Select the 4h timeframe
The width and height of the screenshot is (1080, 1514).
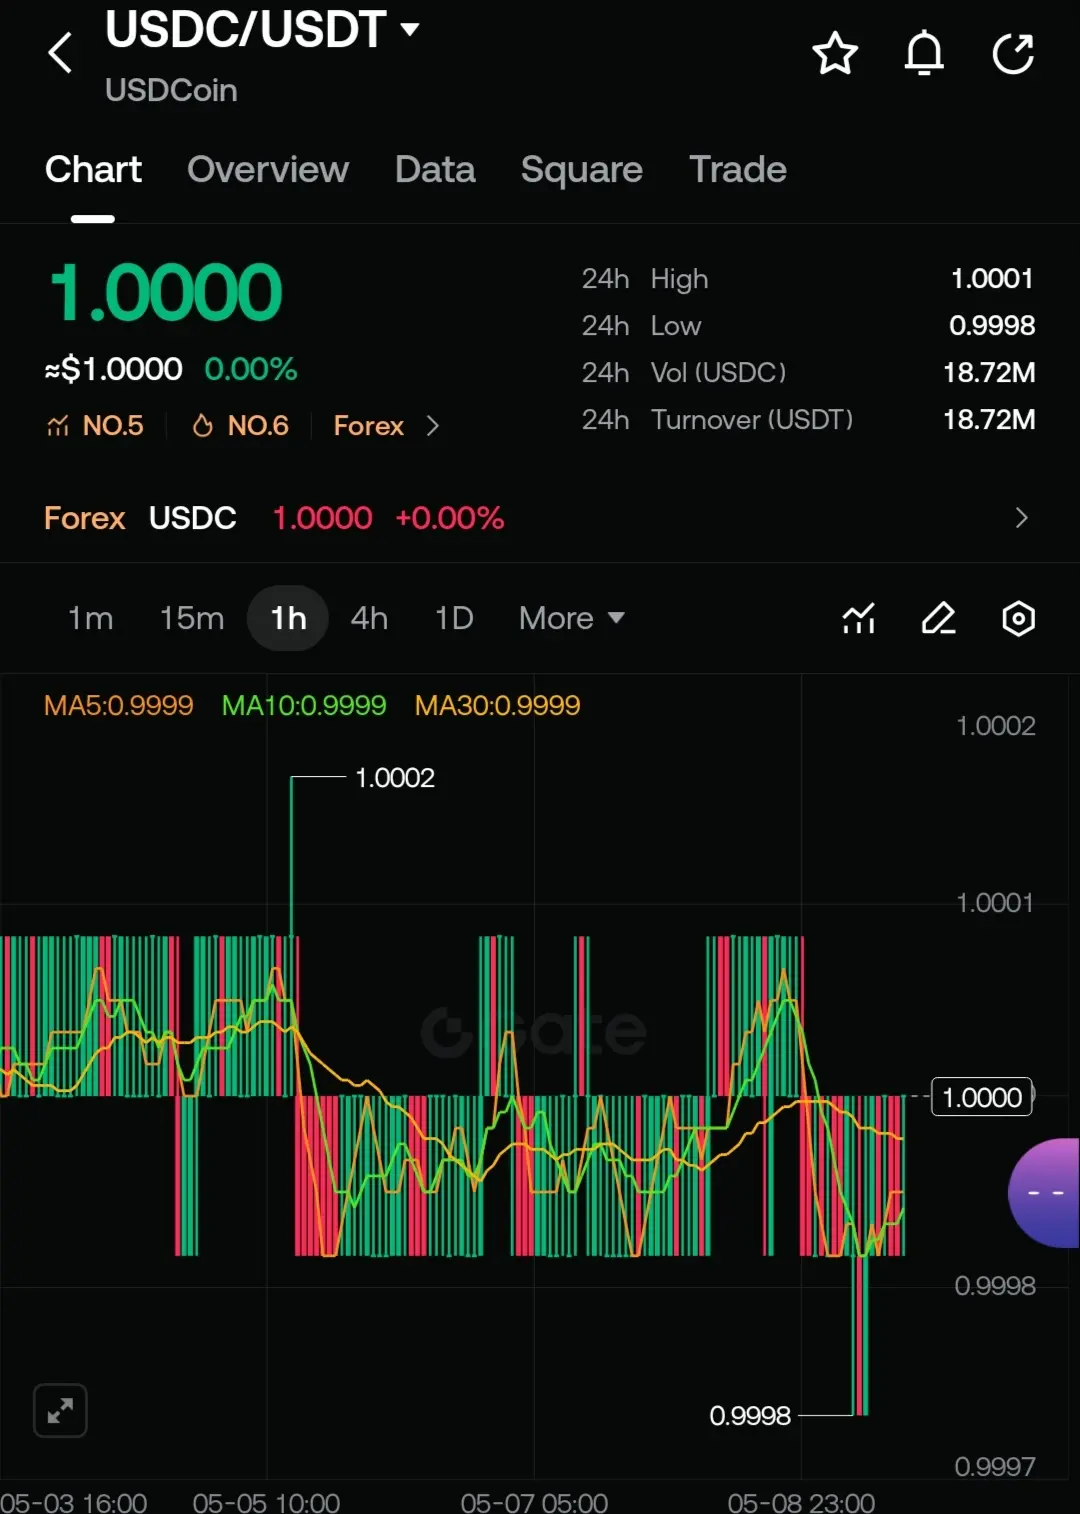click(369, 618)
